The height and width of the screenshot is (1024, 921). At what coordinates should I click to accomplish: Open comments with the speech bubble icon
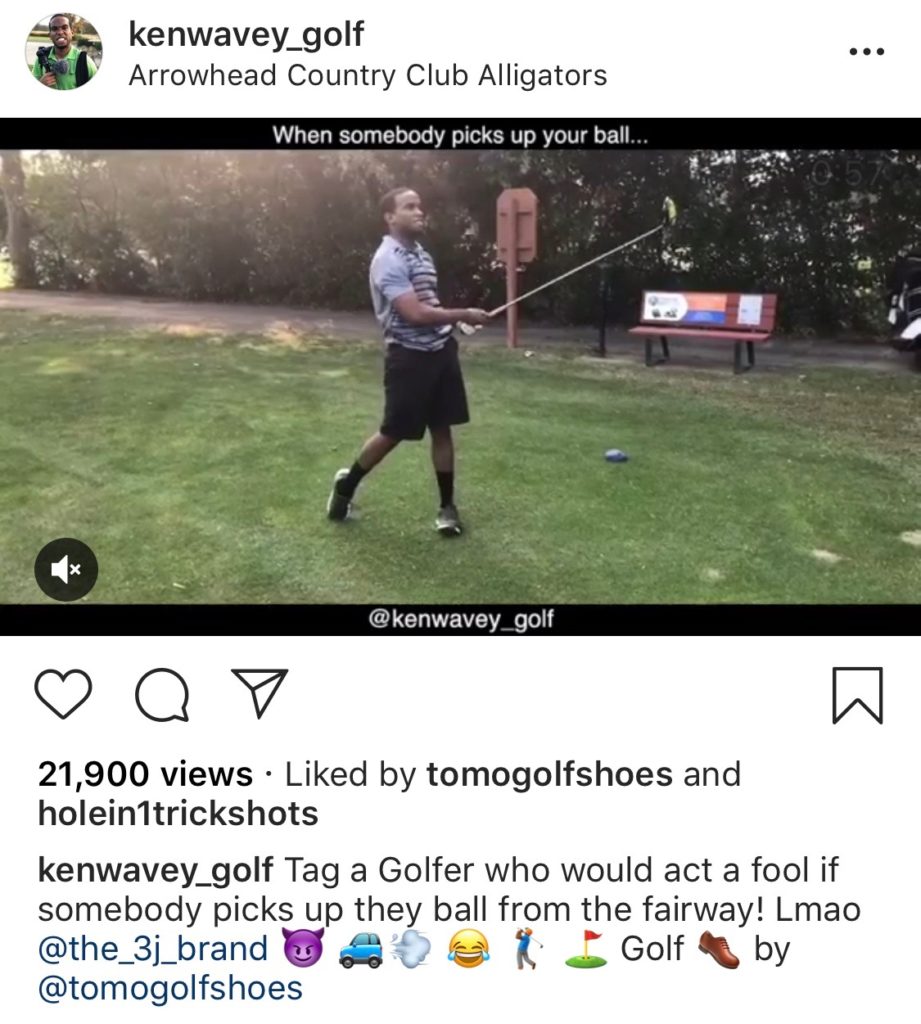[x=163, y=695]
